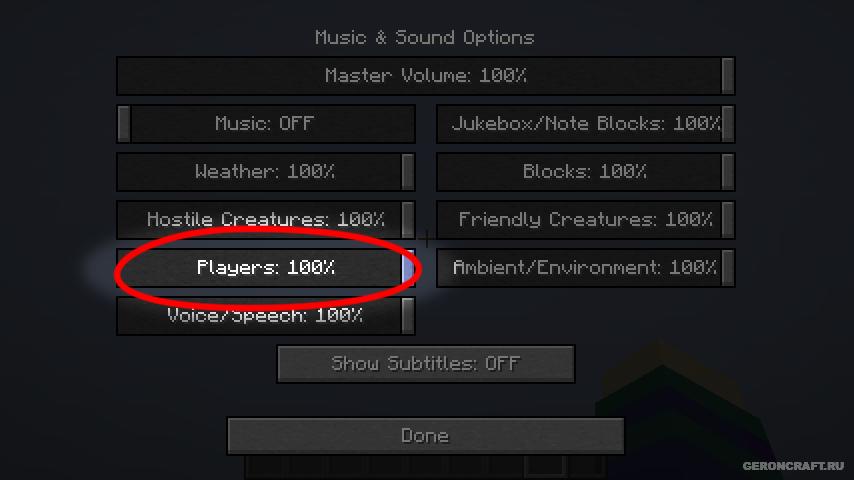Click the Jukebox/Note Blocks volume slider
Screen dimensions: 854x480
pos(585,124)
